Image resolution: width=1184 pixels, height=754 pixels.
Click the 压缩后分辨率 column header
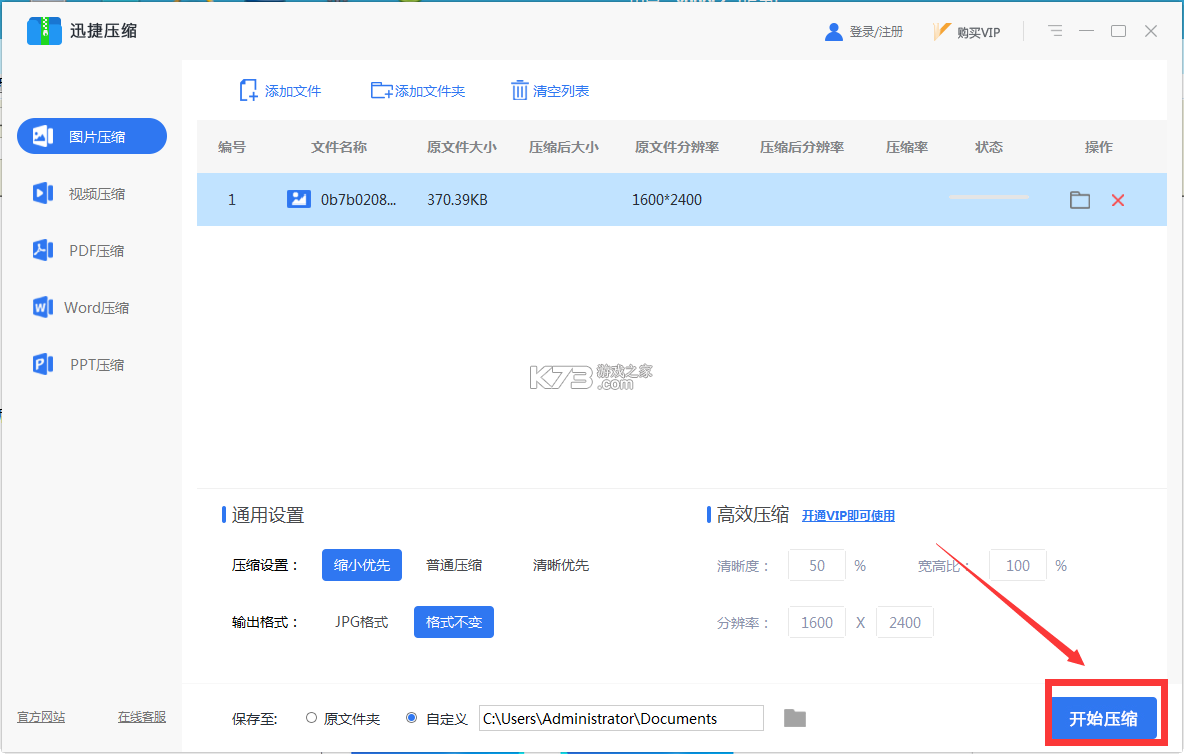click(802, 147)
